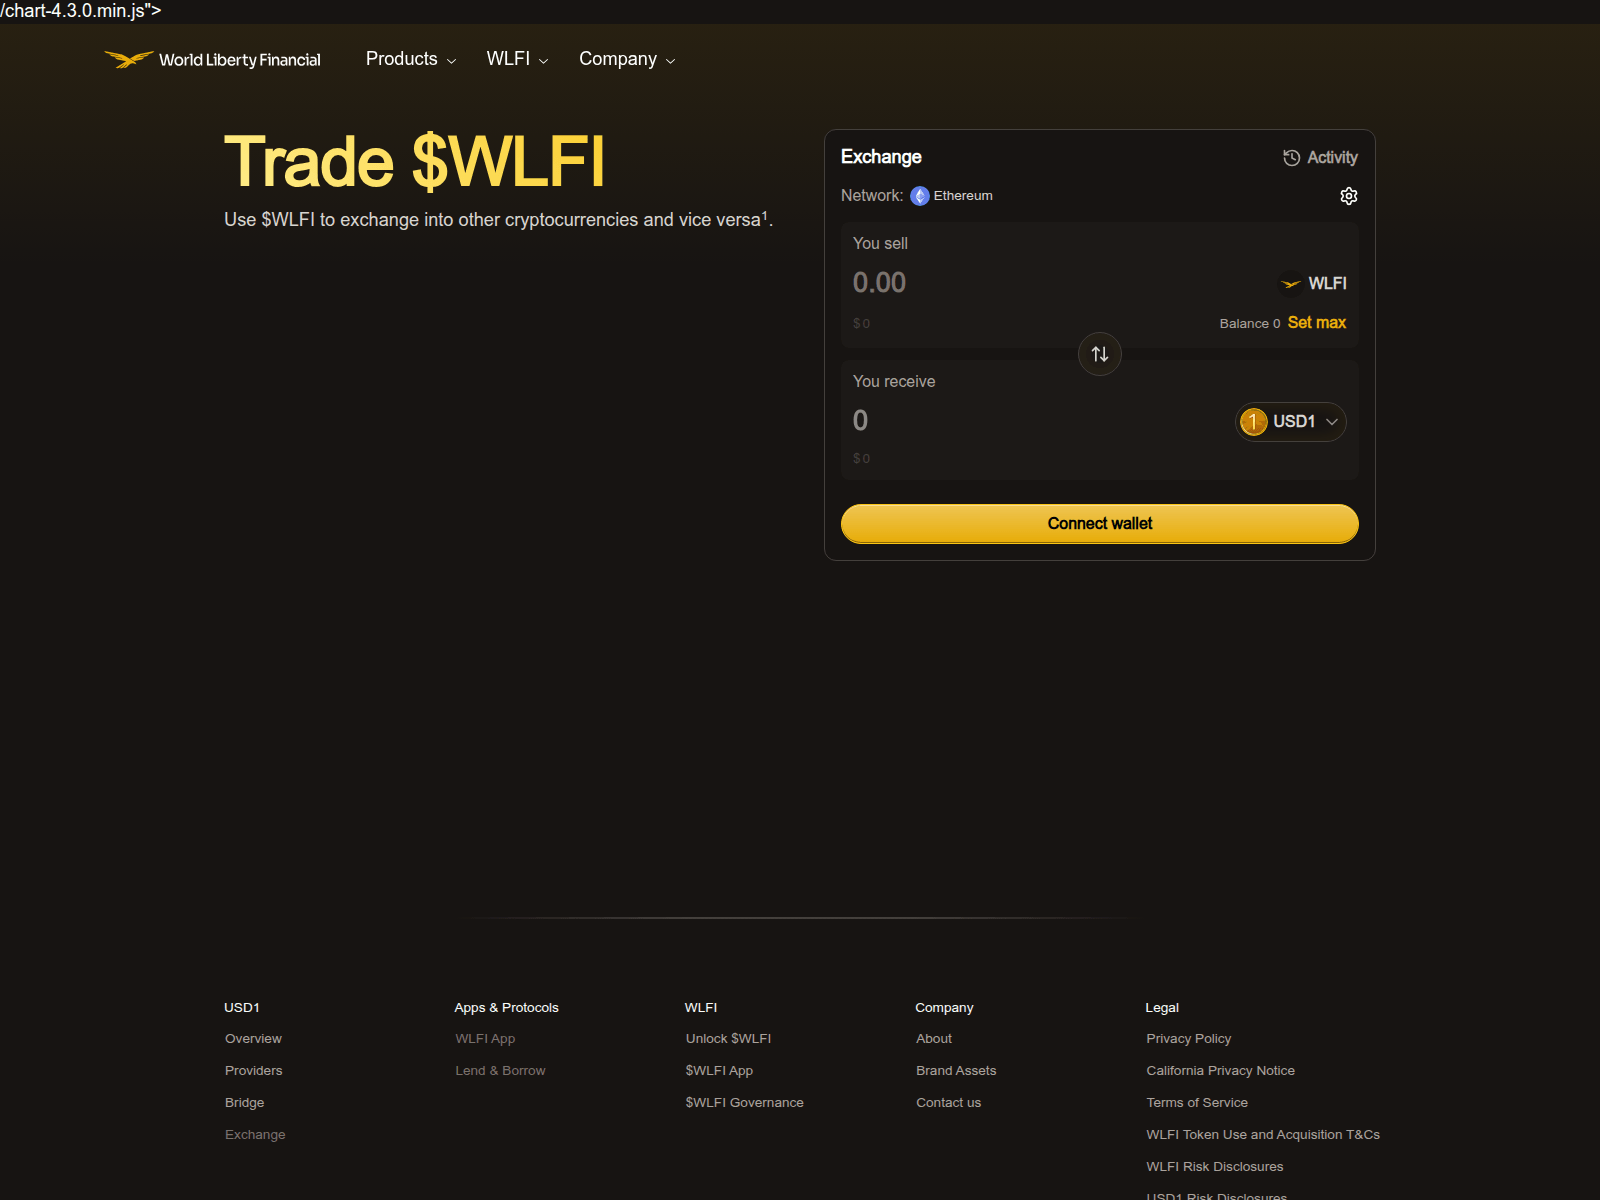Image resolution: width=1600 pixels, height=1200 pixels.
Task: Open the Lend & Borrow footer link
Action: 500,1071
